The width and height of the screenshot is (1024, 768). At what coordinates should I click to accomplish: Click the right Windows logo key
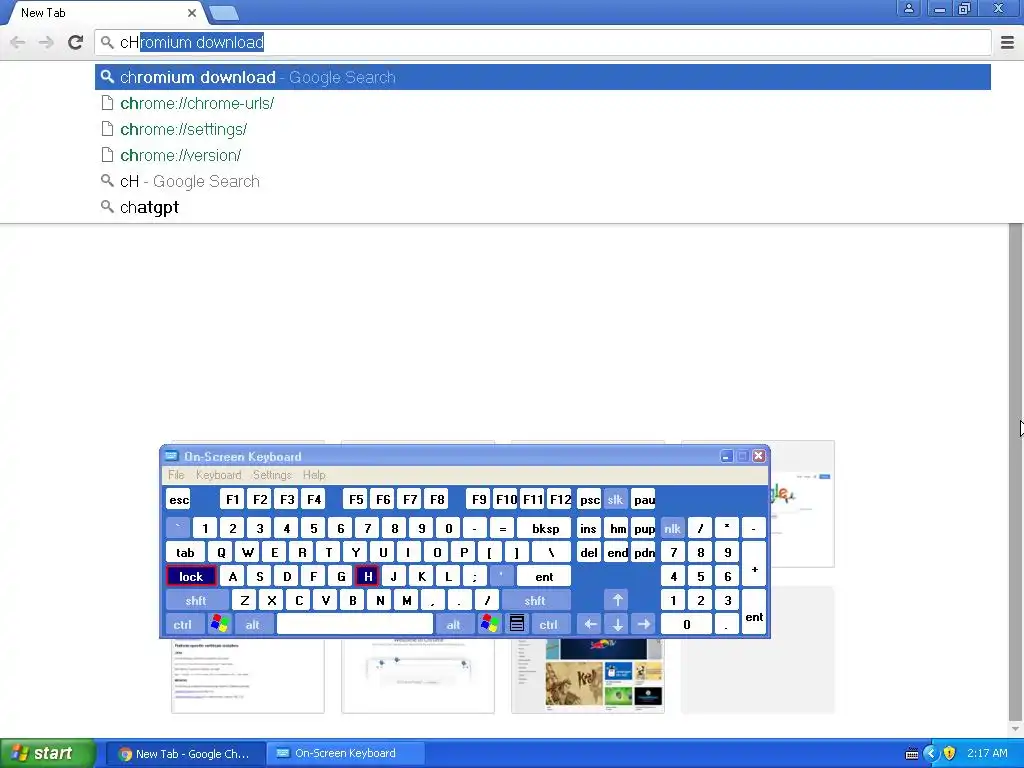pyautogui.click(x=490, y=624)
